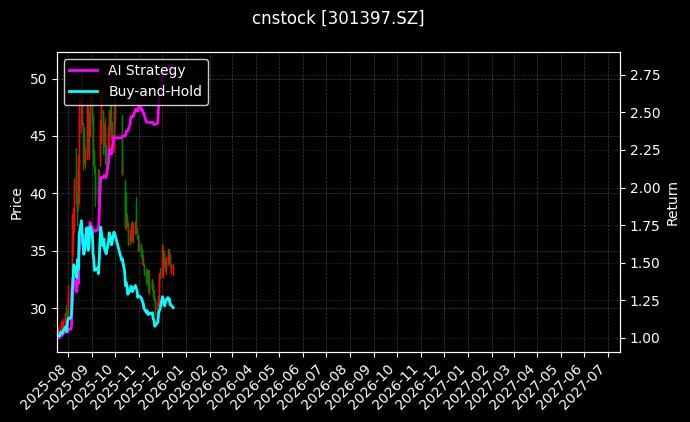Click the magenta AI Strategy legend line
Viewport: 690px width, 422px height.
coord(83,70)
